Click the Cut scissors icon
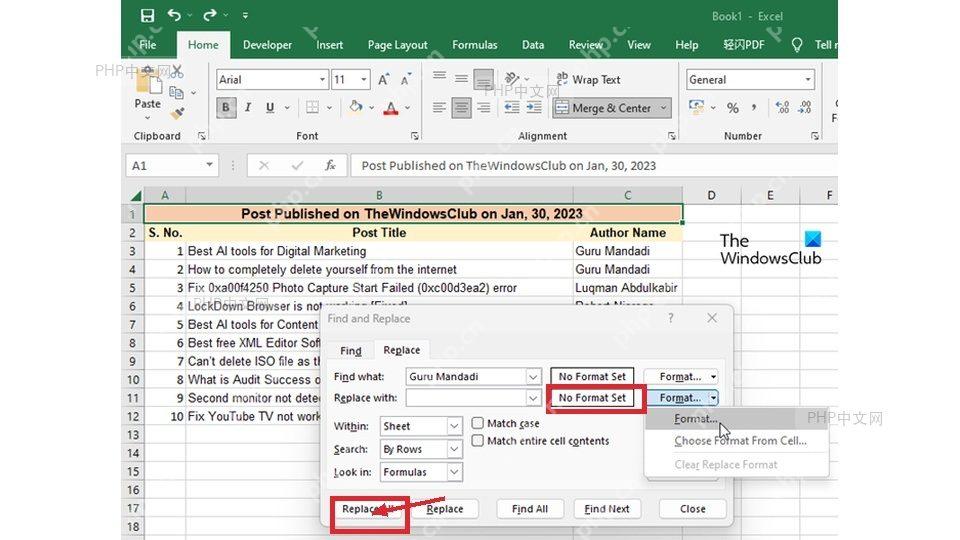This screenshot has height=540, width=960. pyautogui.click(x=176, y=72)
